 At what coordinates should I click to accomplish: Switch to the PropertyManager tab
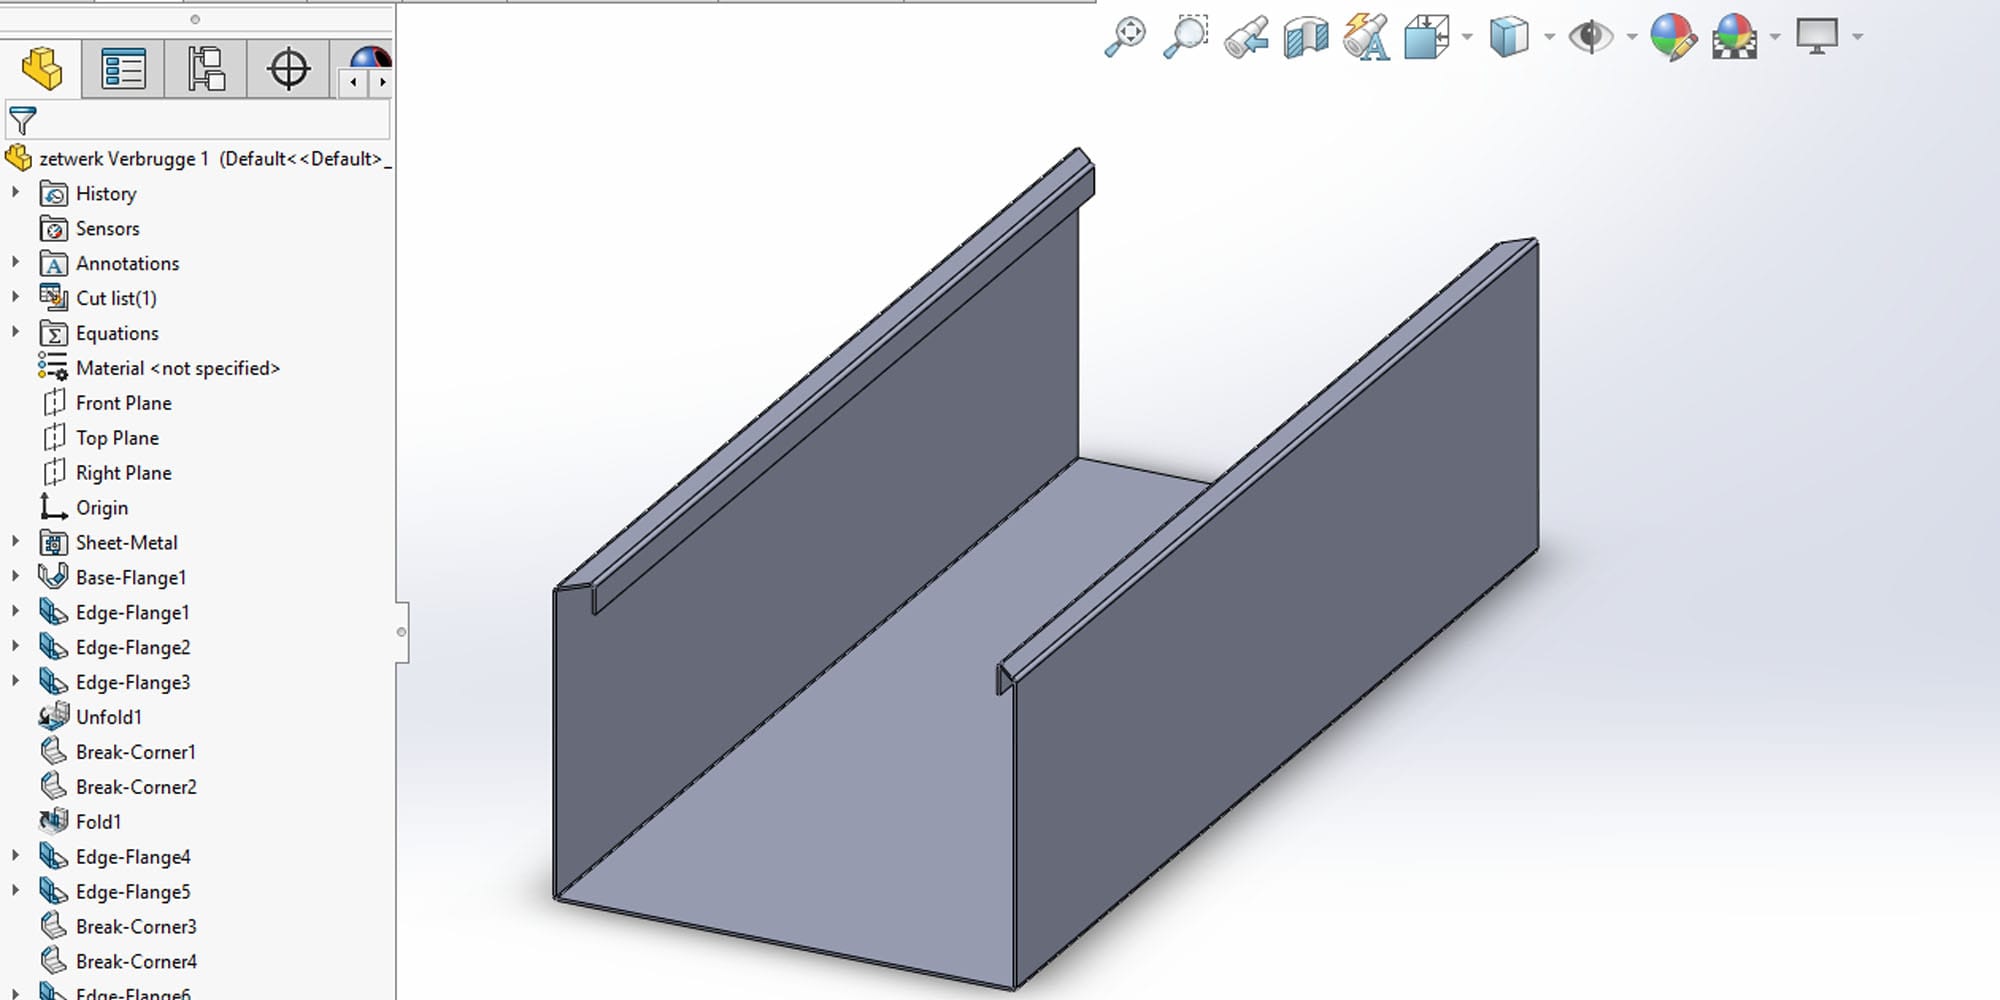(x=123, y=69)
